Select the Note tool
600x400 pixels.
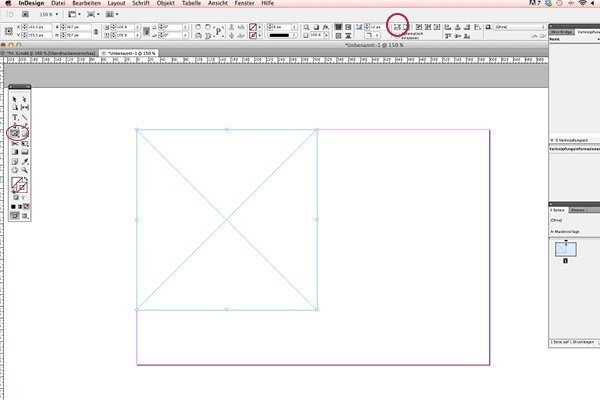(15, 162)
